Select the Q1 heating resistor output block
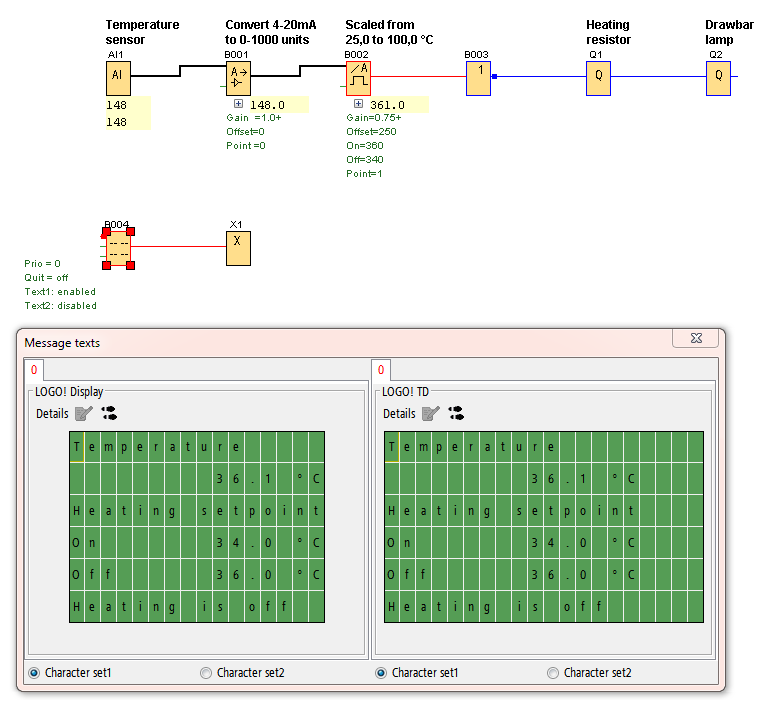This screenshot has height=701, width=760. tap(598, 78)
